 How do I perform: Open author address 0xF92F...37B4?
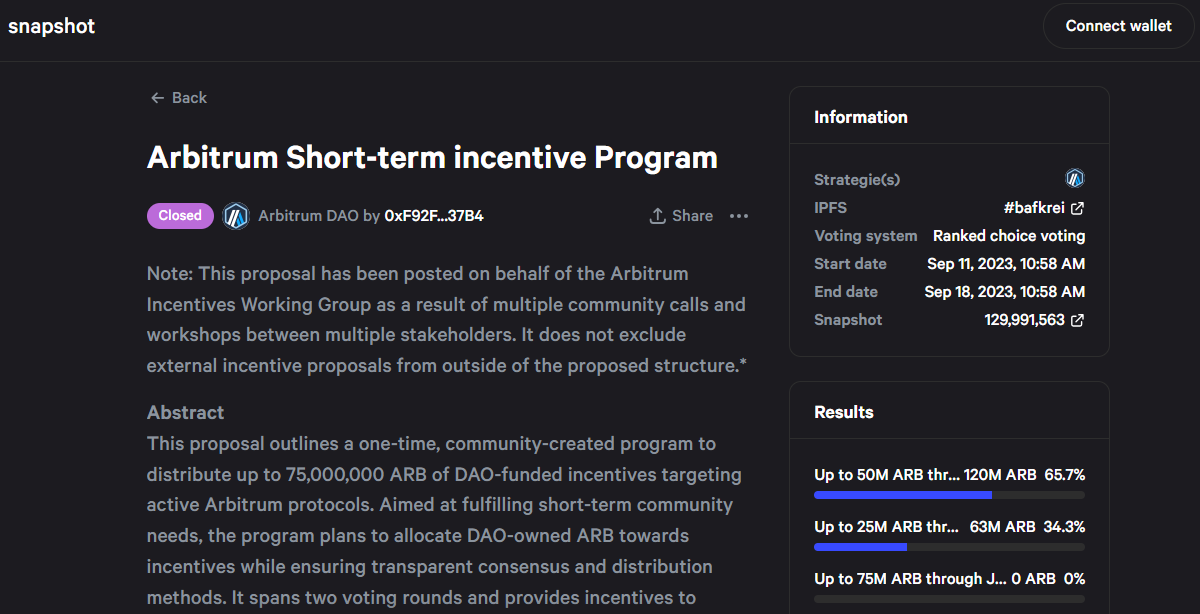tap(434, 216)
